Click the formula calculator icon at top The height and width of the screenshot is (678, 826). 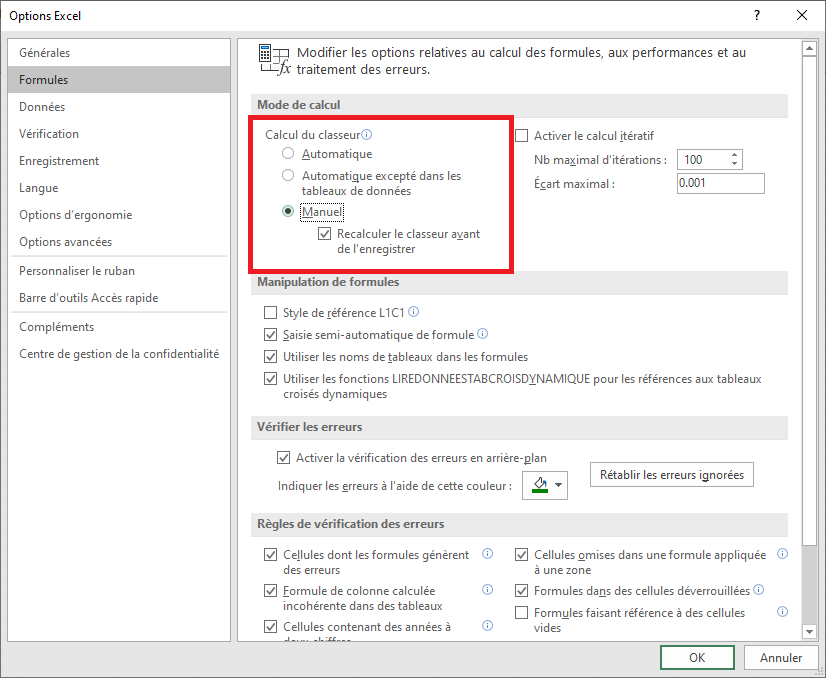274,60
